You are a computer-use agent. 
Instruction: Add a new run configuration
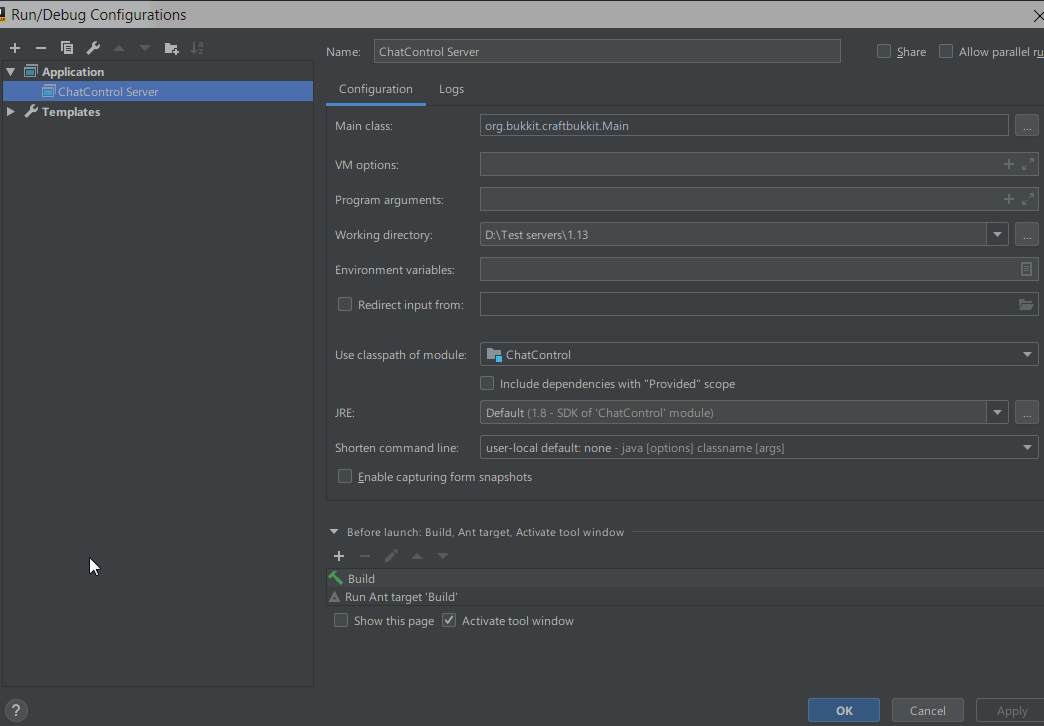tap(15, 48)
